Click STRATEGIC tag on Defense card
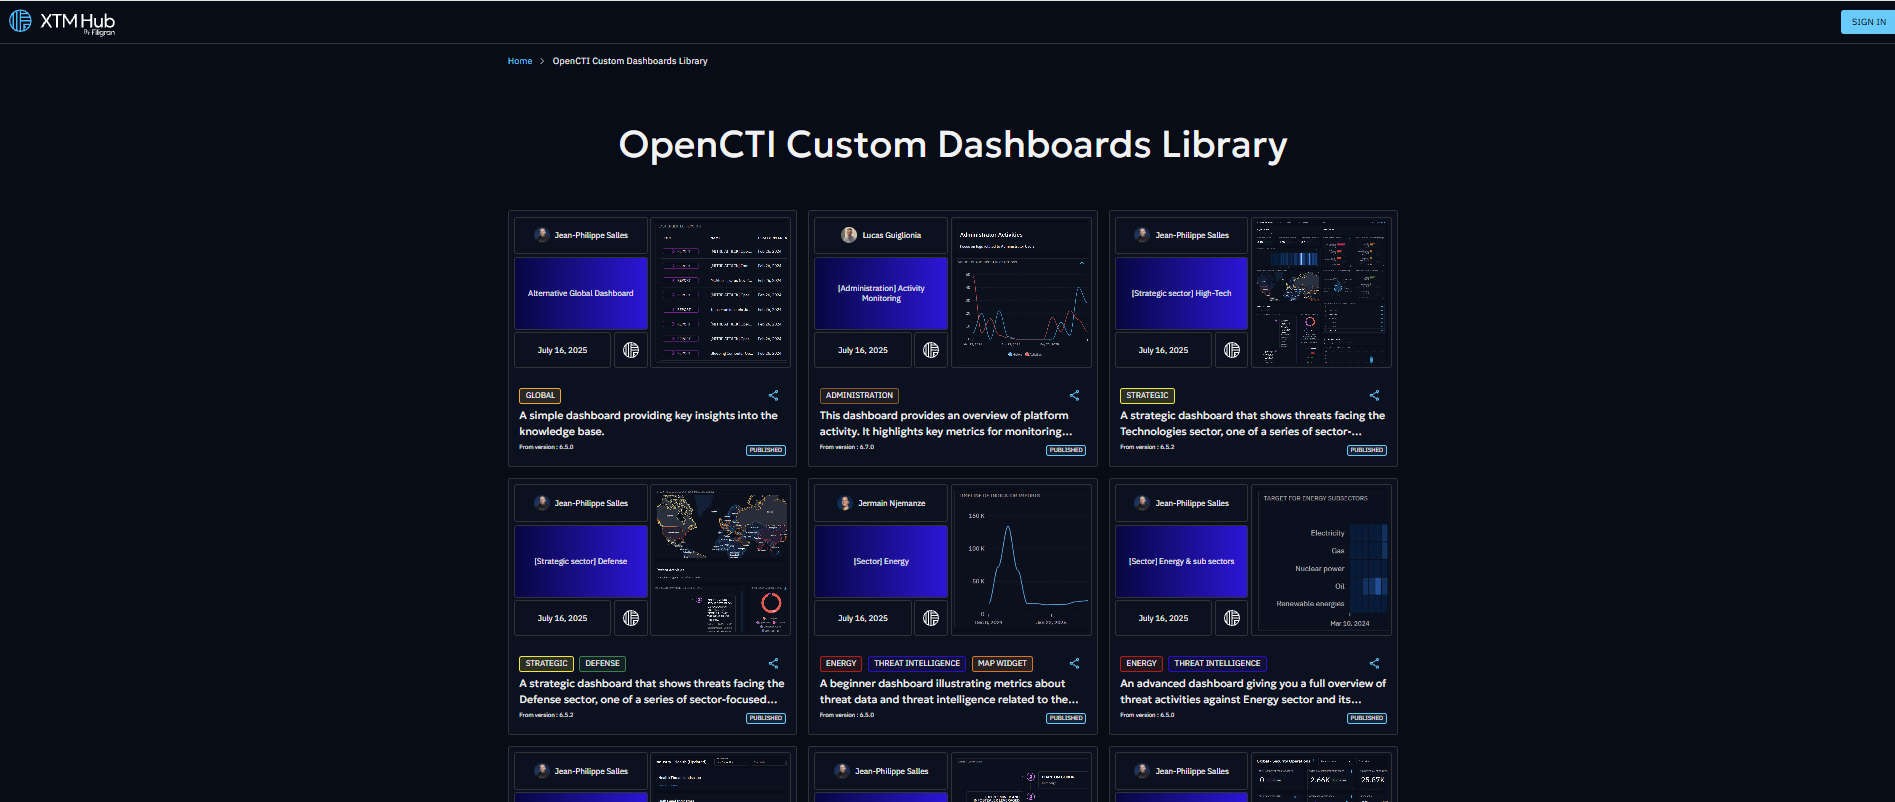 [x=547, y=663]
